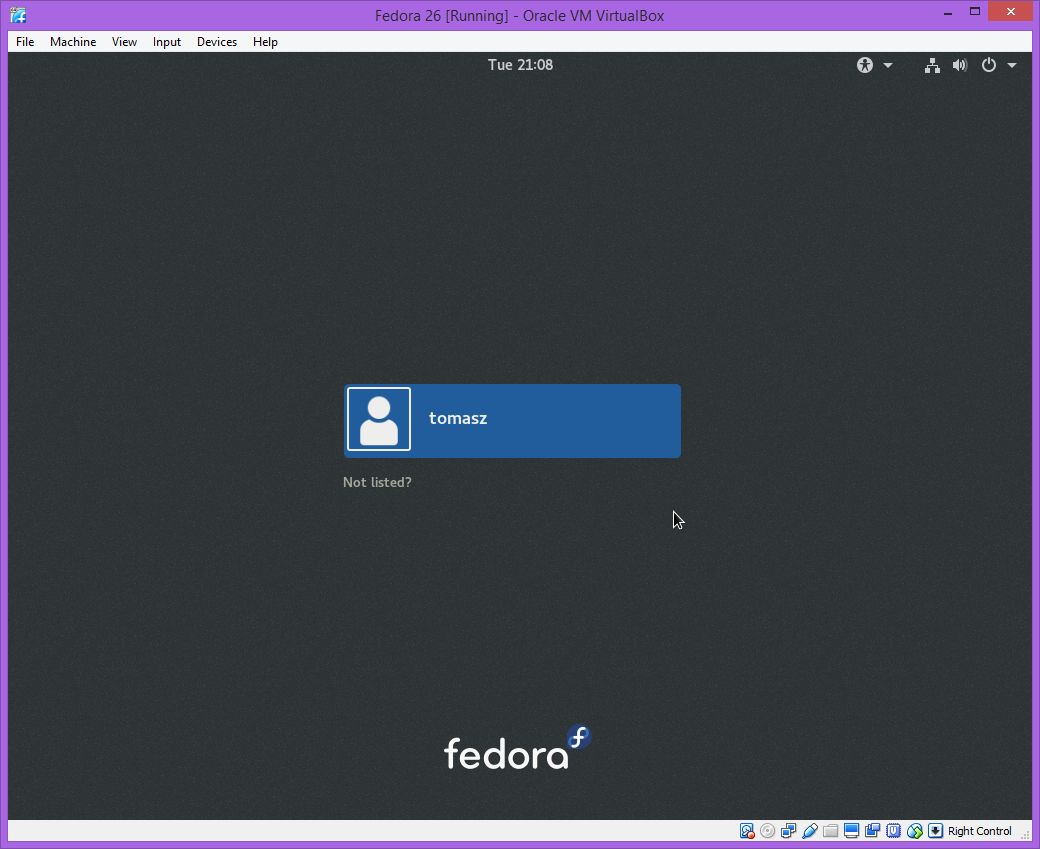Click the wired network status icon

[x=933, y=65]
